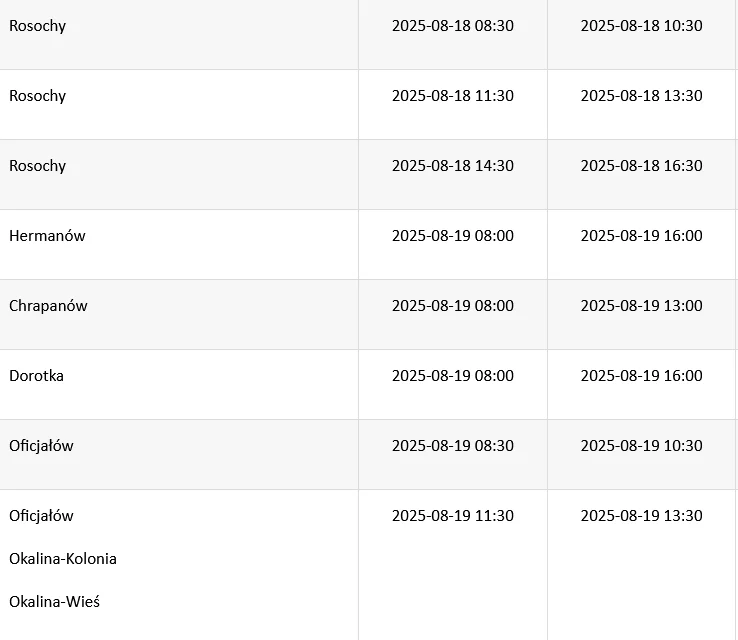
Task: Click Hermanów's 2025-08-19 08:00 start time
Action: [x=452, y=236]
